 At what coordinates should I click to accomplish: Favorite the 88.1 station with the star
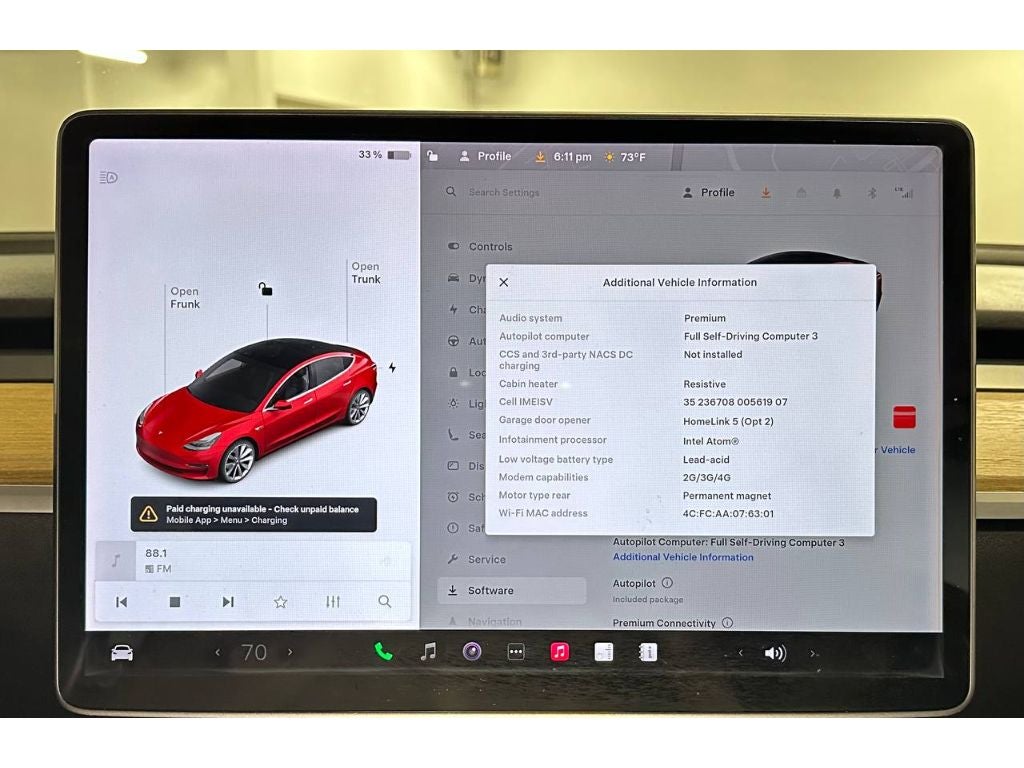point(280,602)
